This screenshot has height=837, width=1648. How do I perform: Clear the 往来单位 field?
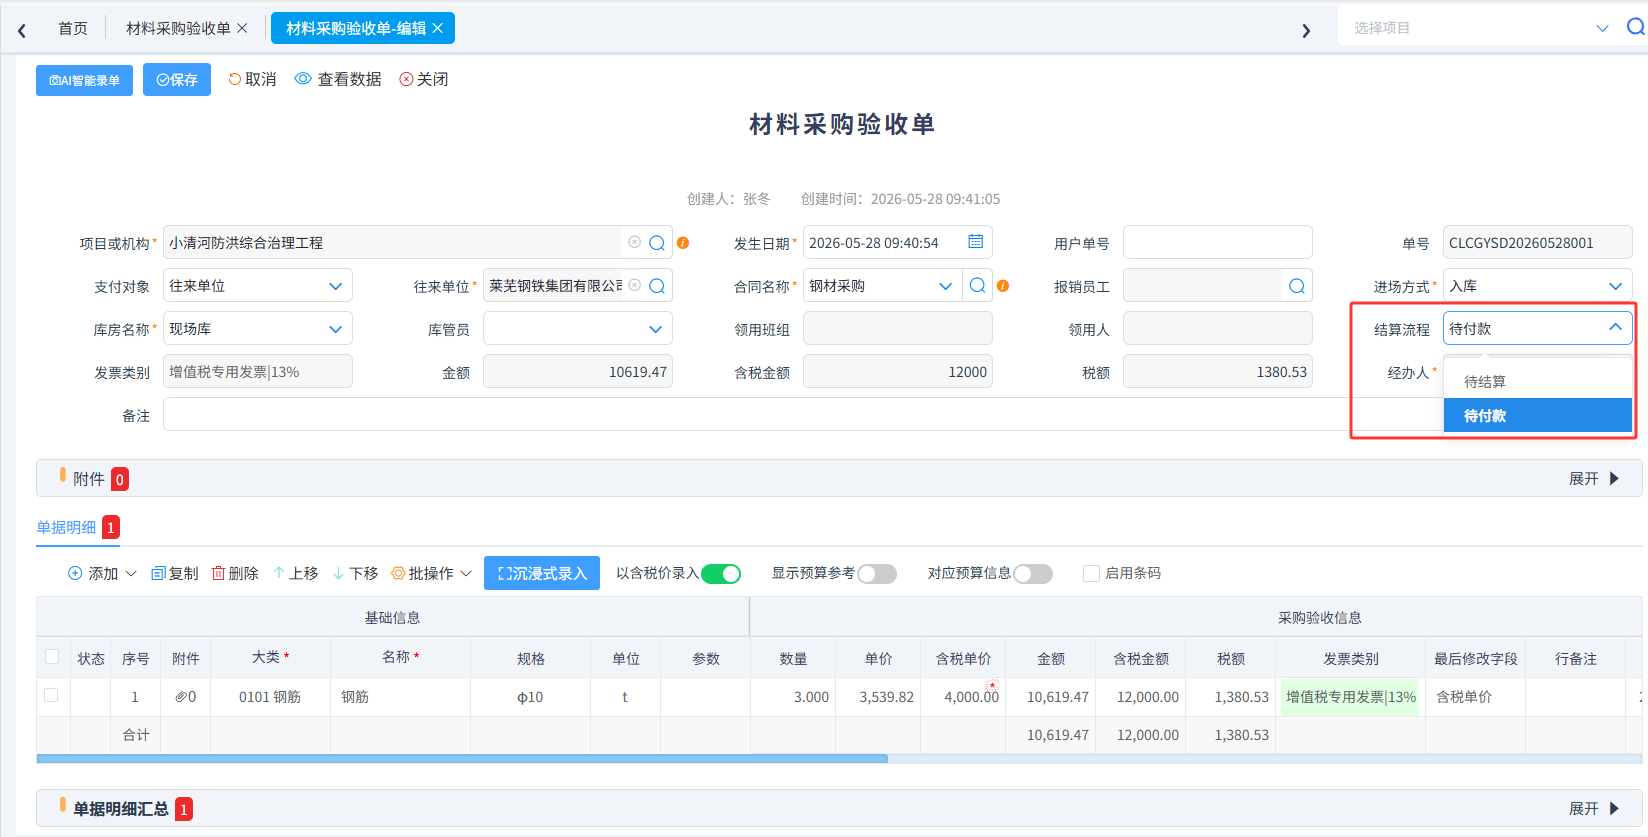tap(634, 285)
